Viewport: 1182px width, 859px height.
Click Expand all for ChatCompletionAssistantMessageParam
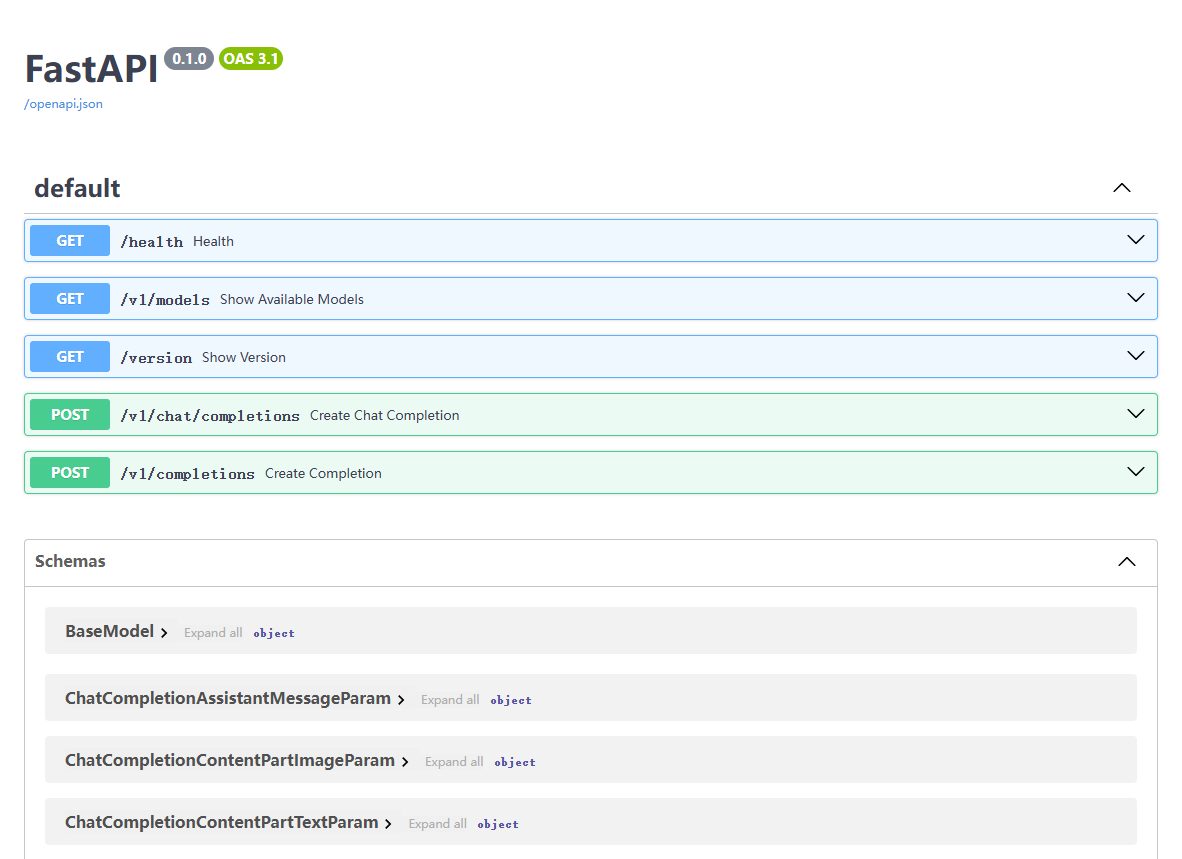pyautogui.click(x=450, y=700)
